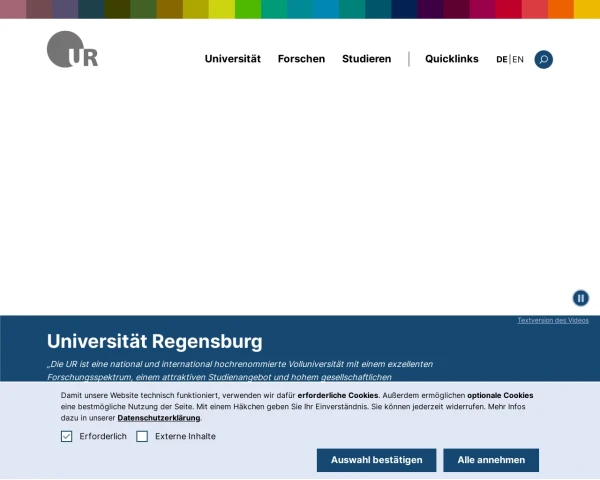Switch language to EN
The height and width of the screenshot is (480, 600).
pos(518,59)
